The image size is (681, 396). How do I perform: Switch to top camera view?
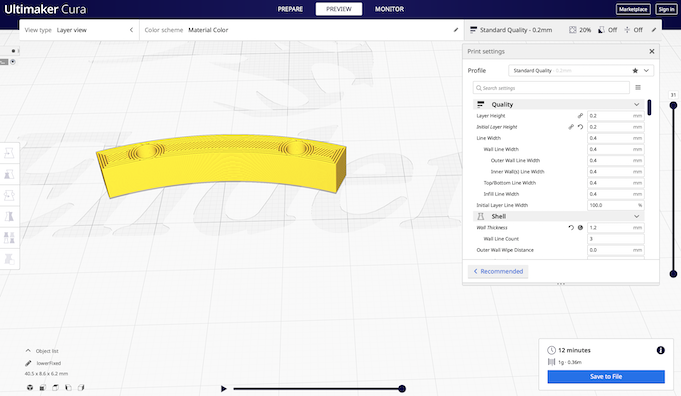[55, 387]
